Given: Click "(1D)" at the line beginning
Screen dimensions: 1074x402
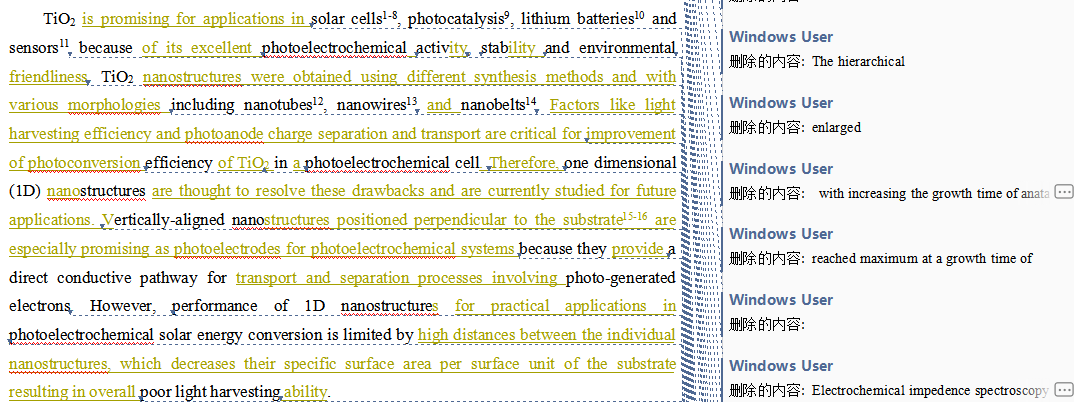Looking at the screenshot, I should coord(24,191).
